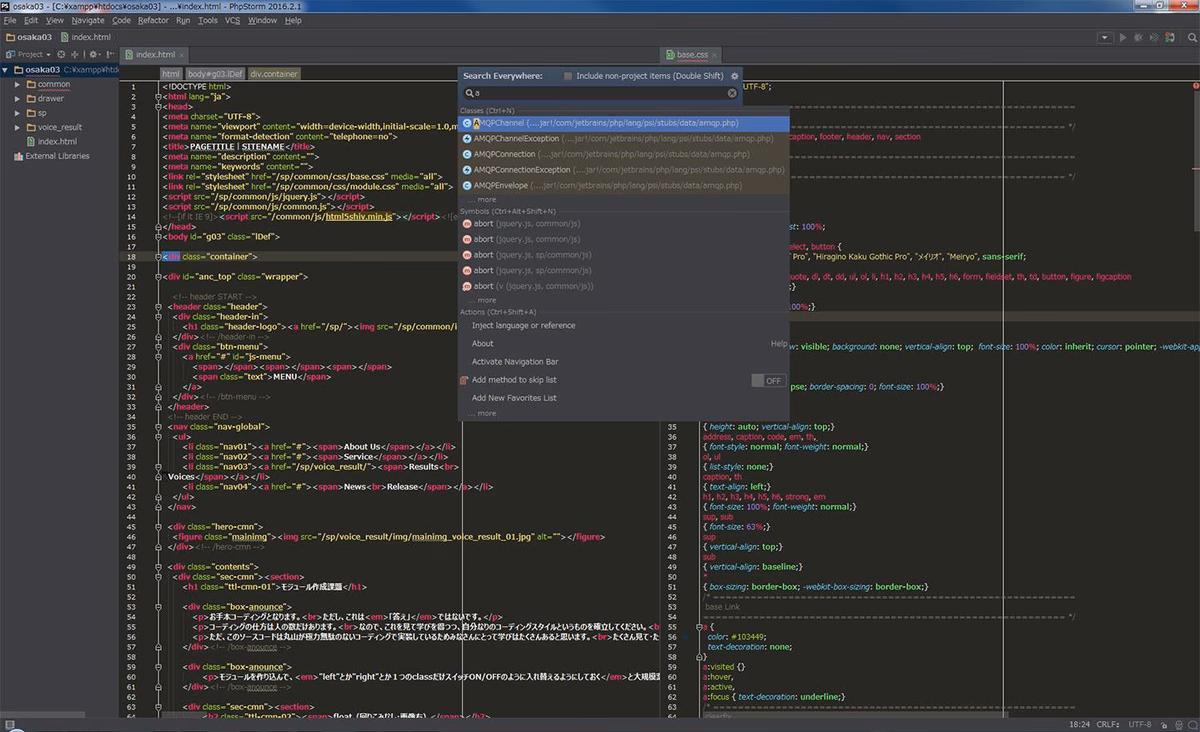The height and width of the screenshot is (732, 1200).
Task: Click fold toggle beside the head tag
Action: [x=159, y=106]
